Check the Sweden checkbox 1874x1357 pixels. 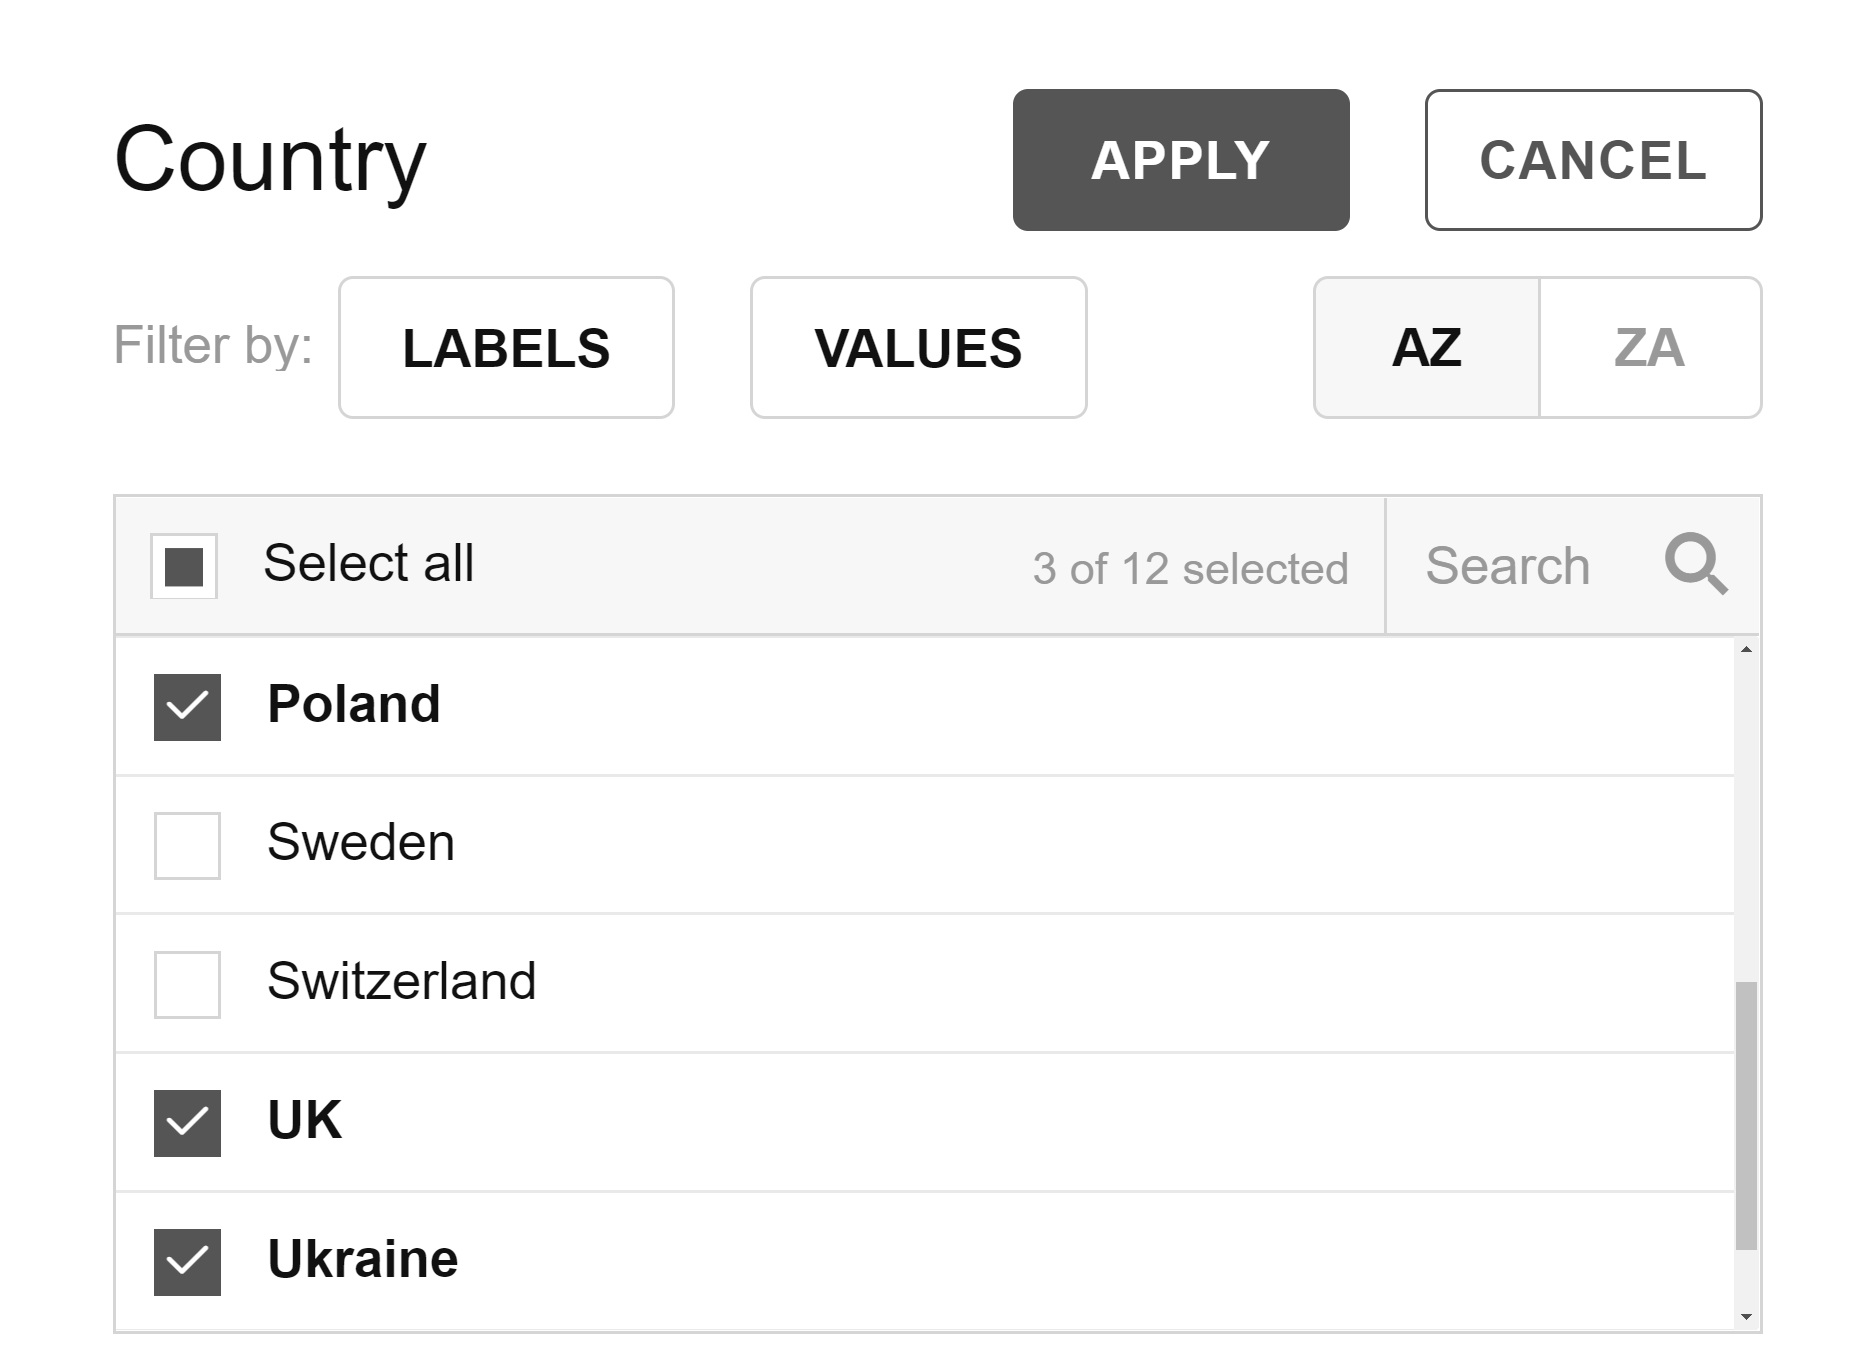coord(187,845)
